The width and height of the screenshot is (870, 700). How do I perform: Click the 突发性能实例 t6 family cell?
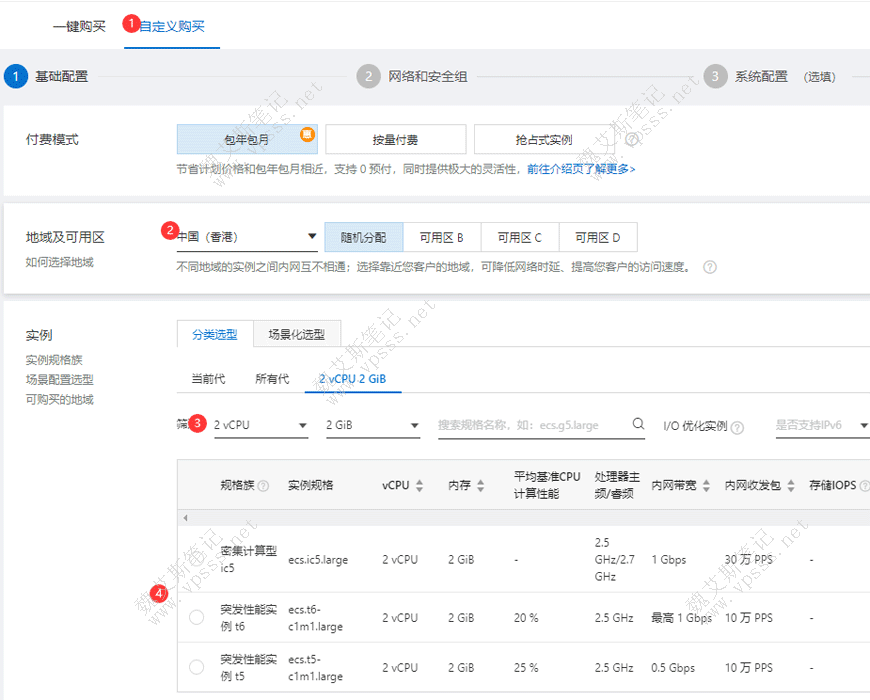coord(249,618)
